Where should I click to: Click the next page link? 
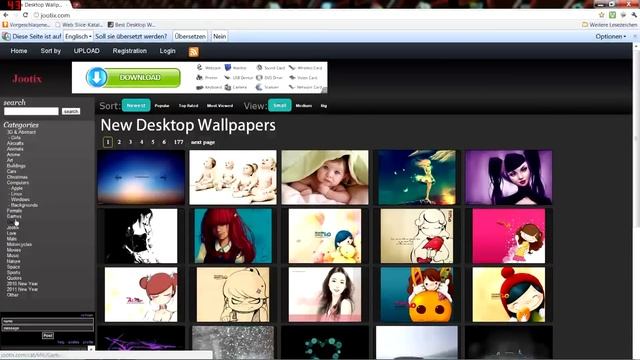pyautogui.click(x=203, y=142)
